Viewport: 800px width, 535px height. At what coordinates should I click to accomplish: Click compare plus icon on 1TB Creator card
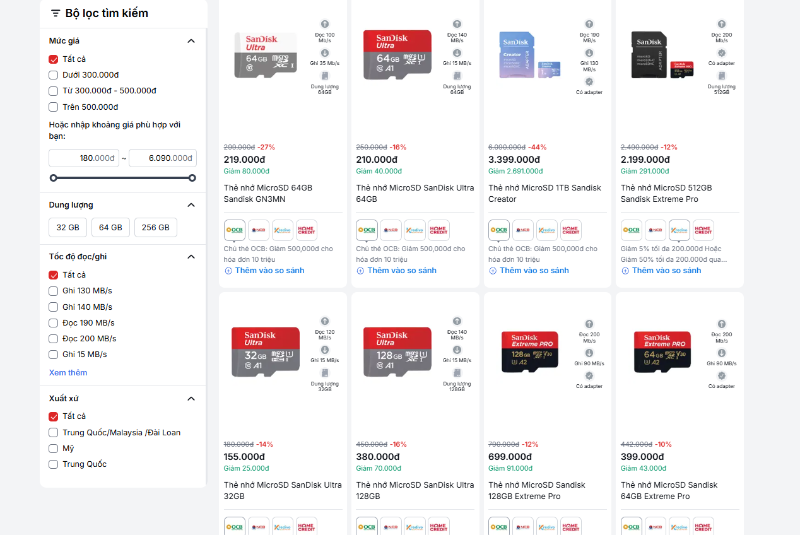pos(492,271)
